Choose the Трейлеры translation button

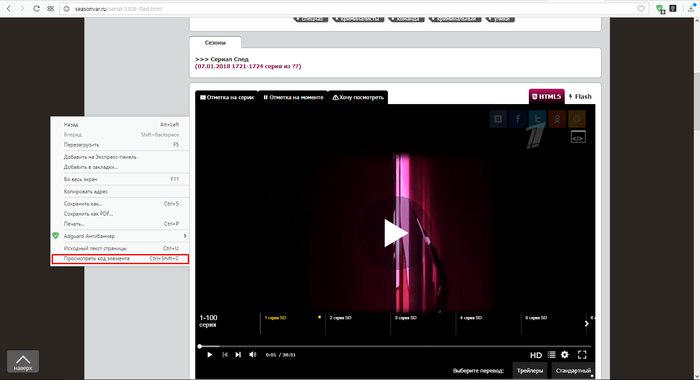coord(530,371)
